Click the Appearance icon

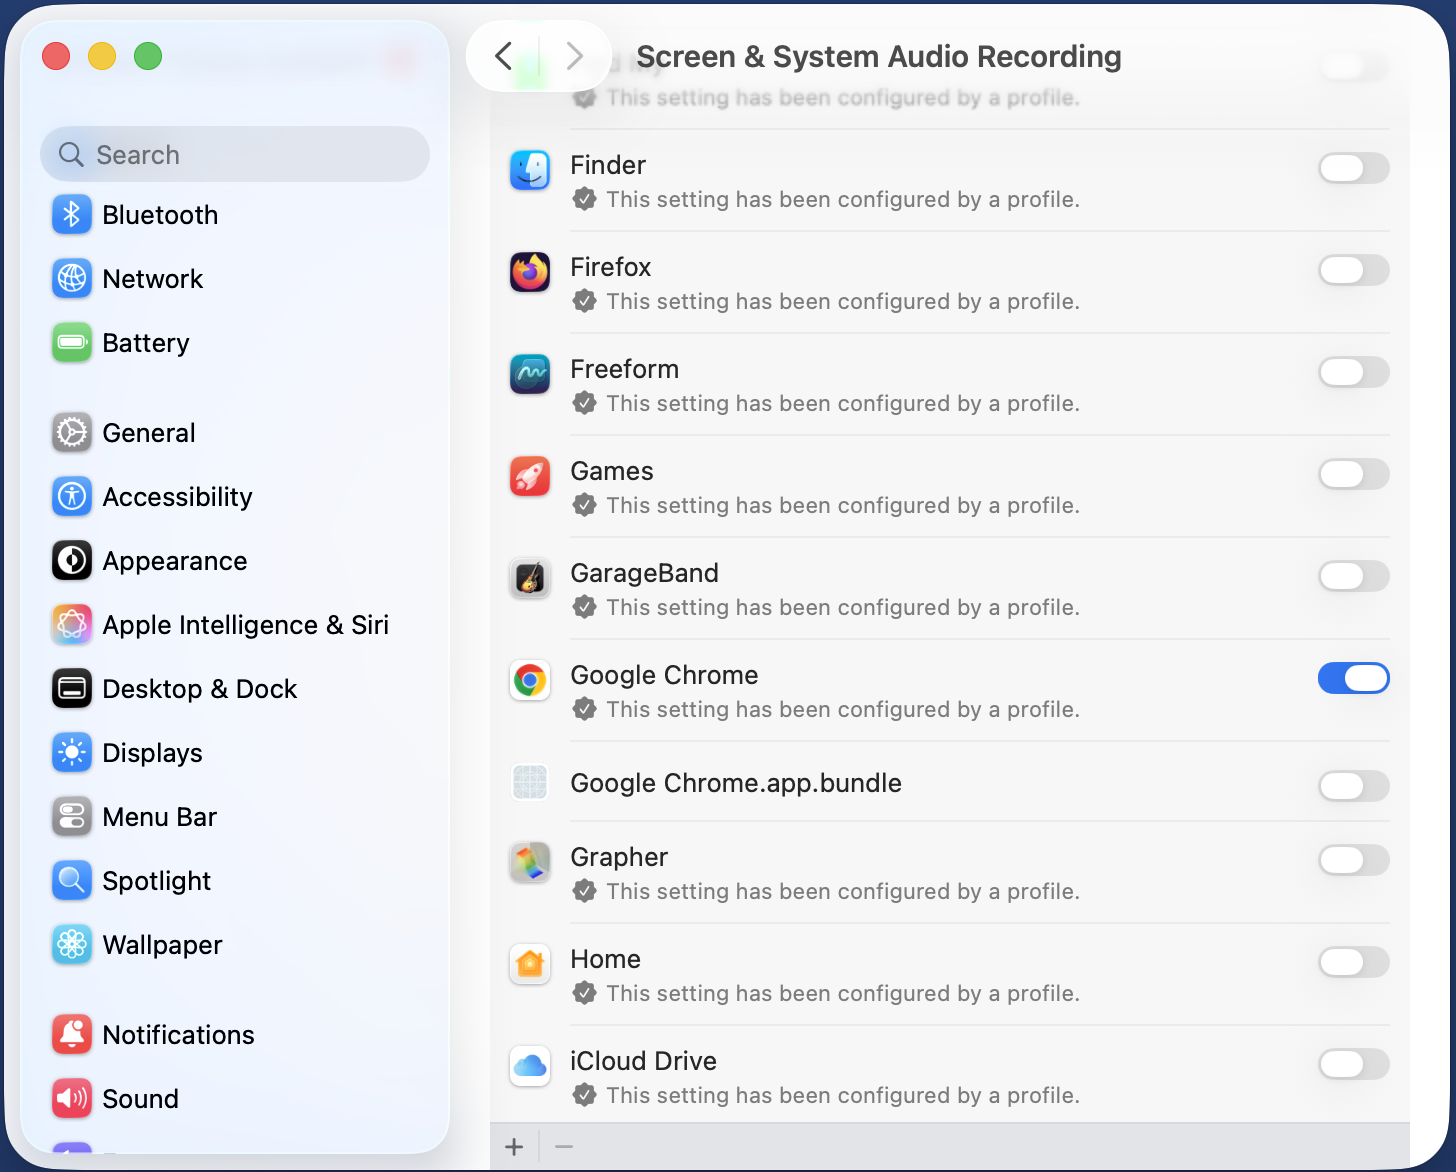click(72, 561)
